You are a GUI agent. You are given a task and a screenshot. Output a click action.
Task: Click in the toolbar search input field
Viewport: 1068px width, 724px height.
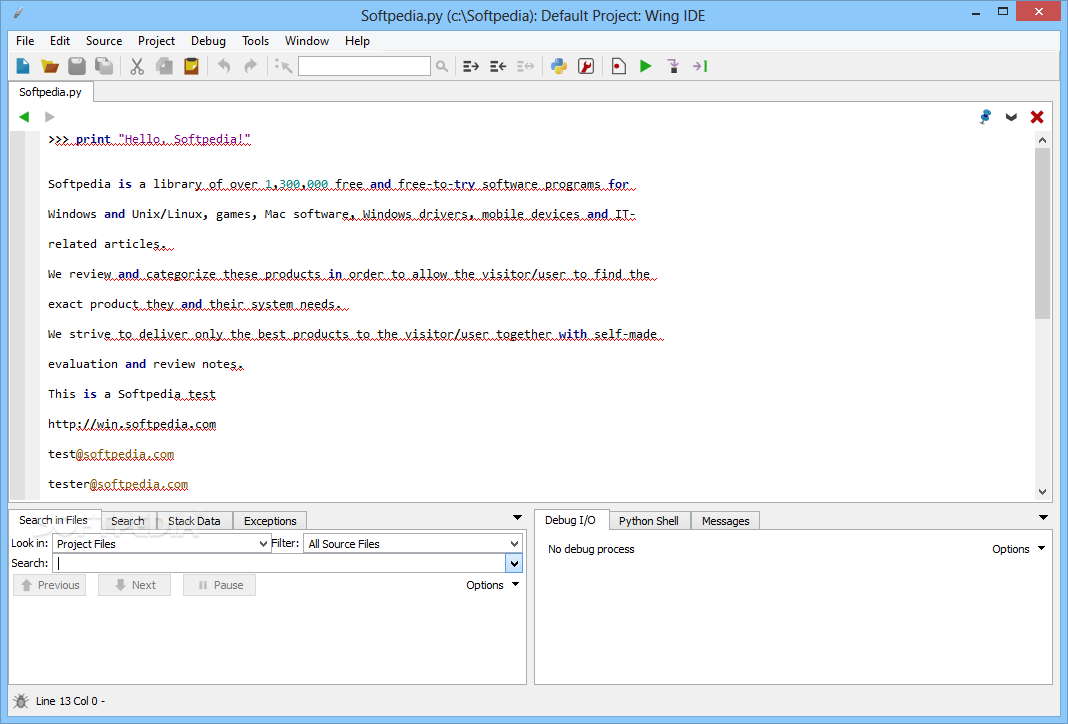[364, 66]
